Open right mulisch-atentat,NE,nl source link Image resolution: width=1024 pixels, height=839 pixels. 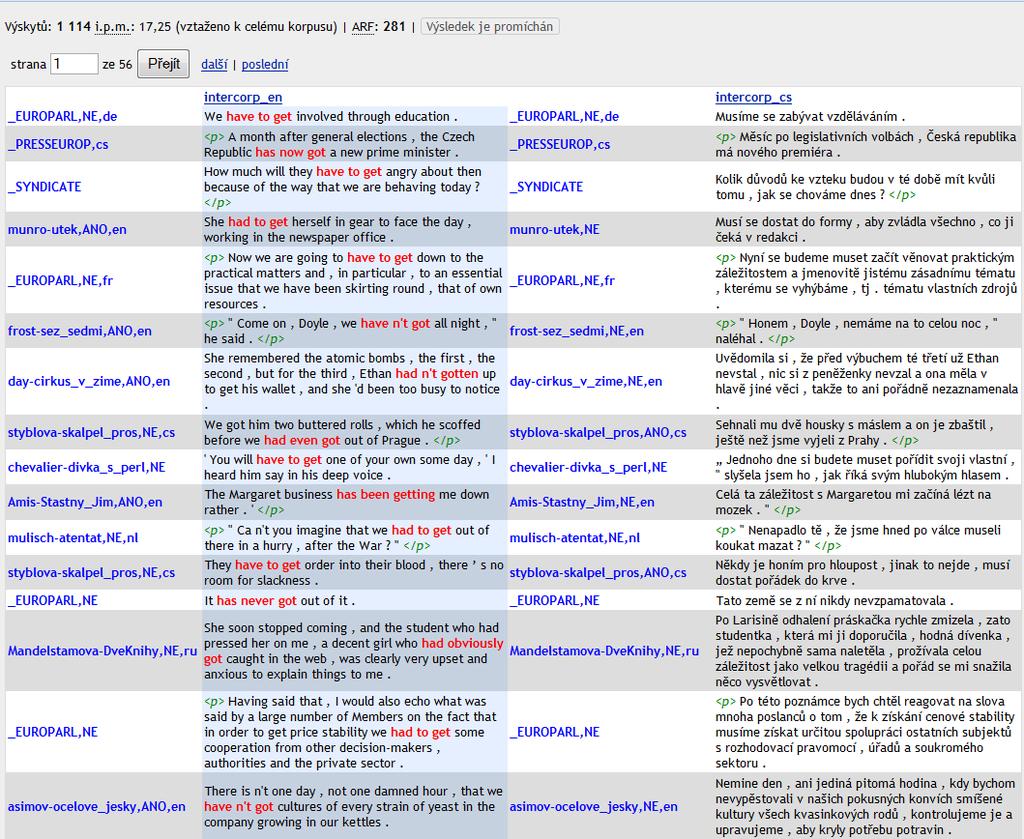[x=575, y=538]
